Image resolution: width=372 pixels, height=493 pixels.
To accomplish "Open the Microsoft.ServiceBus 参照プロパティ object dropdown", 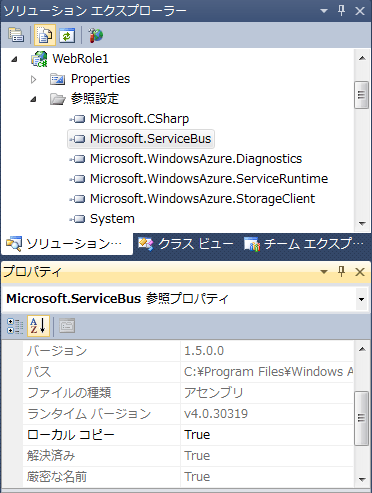I will pyautogui.click(x=361, y=299).
